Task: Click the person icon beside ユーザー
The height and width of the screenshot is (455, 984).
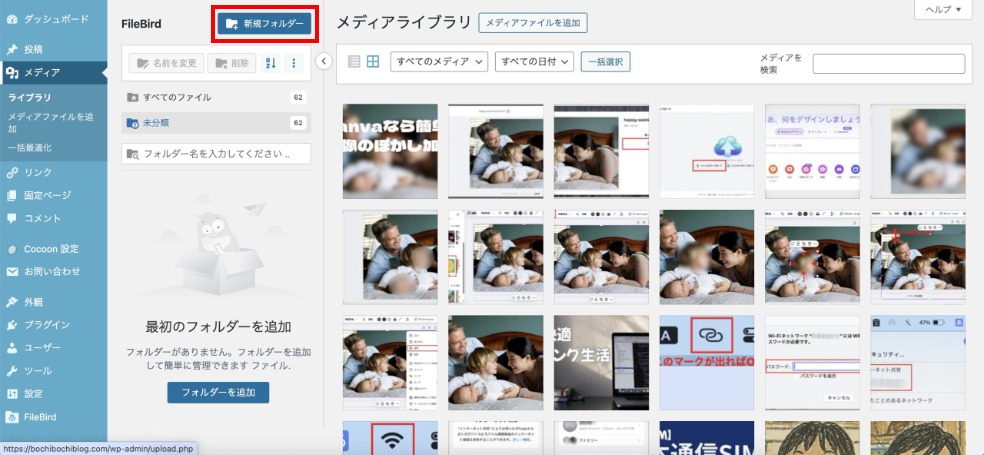Action: (12, 348)
